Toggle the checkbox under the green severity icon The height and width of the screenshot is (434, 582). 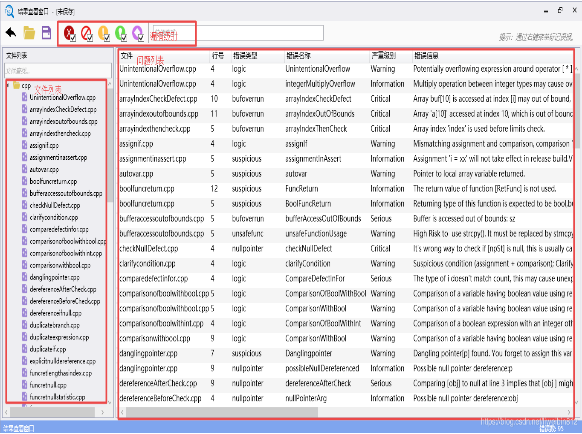click(x=124, y=37)
